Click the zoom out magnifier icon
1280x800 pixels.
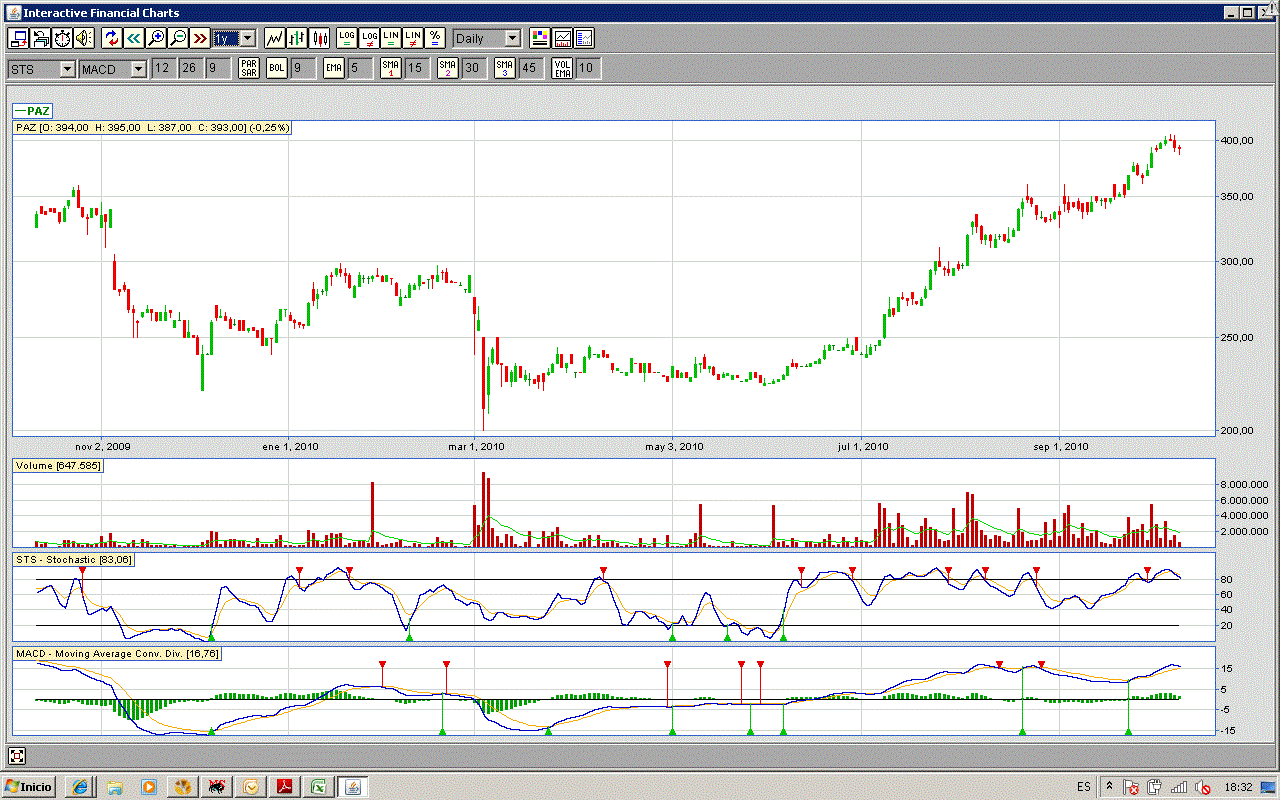(177, 38)
